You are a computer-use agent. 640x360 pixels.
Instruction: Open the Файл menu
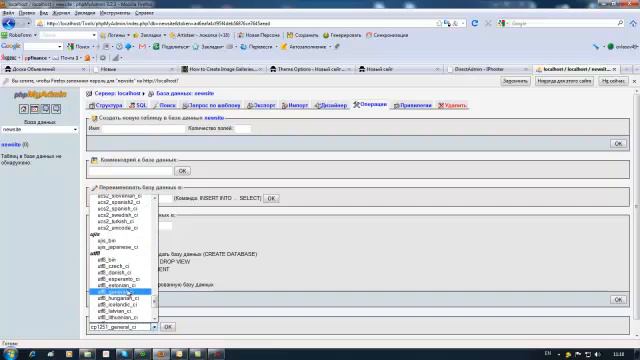(8, 13)
